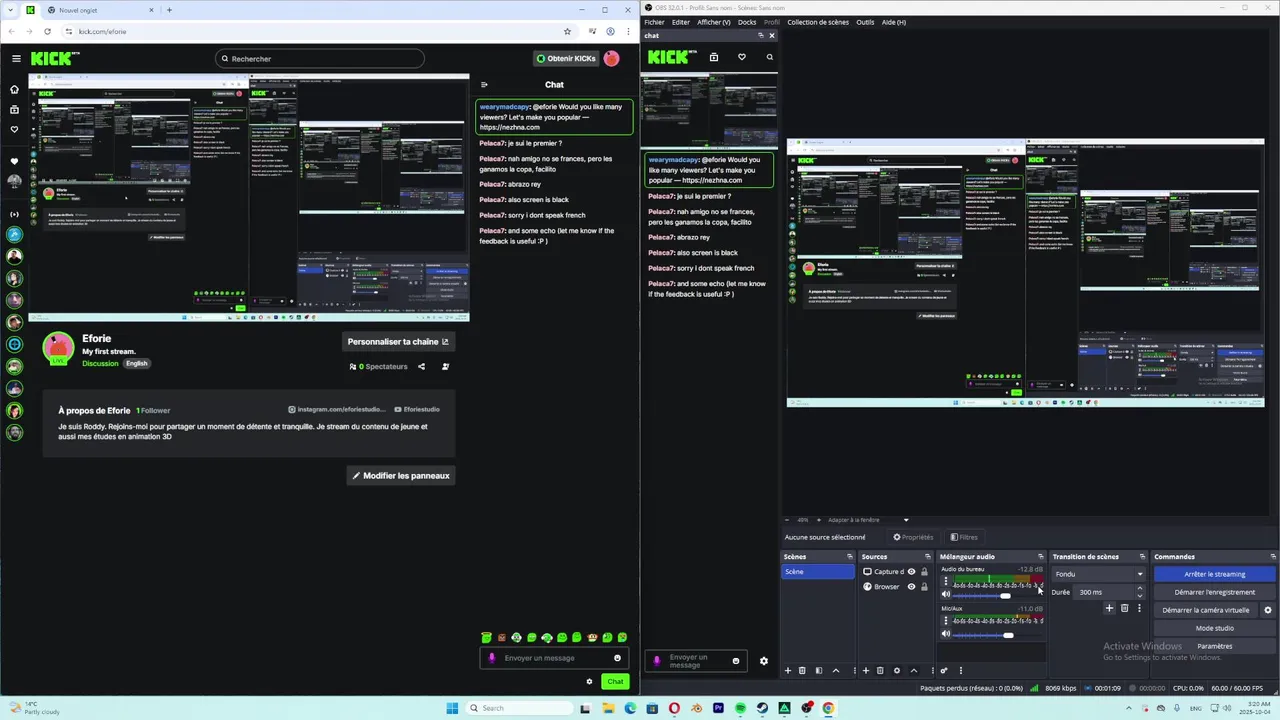Add a new source in OBS
The width and height of the screenshot is (1280, 720).
[x=866, y=670]
